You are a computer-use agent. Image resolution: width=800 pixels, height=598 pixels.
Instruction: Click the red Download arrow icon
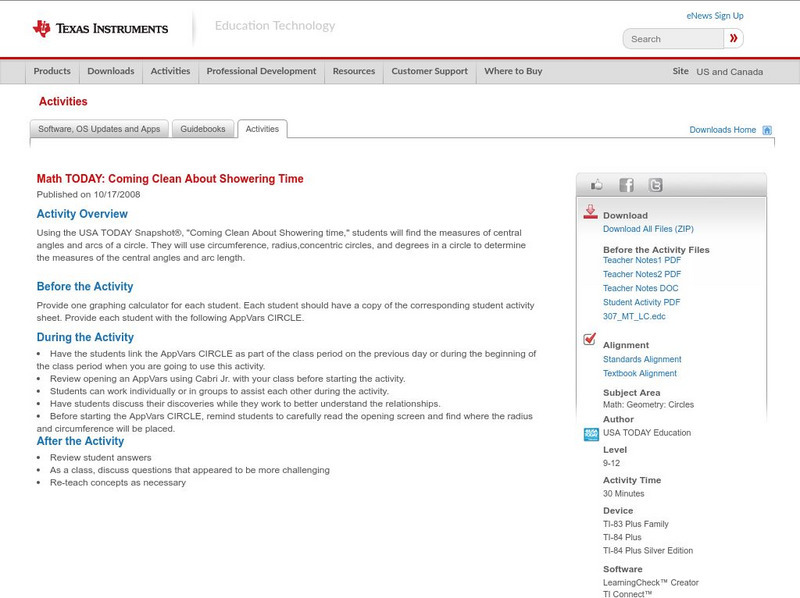point(590,212)
